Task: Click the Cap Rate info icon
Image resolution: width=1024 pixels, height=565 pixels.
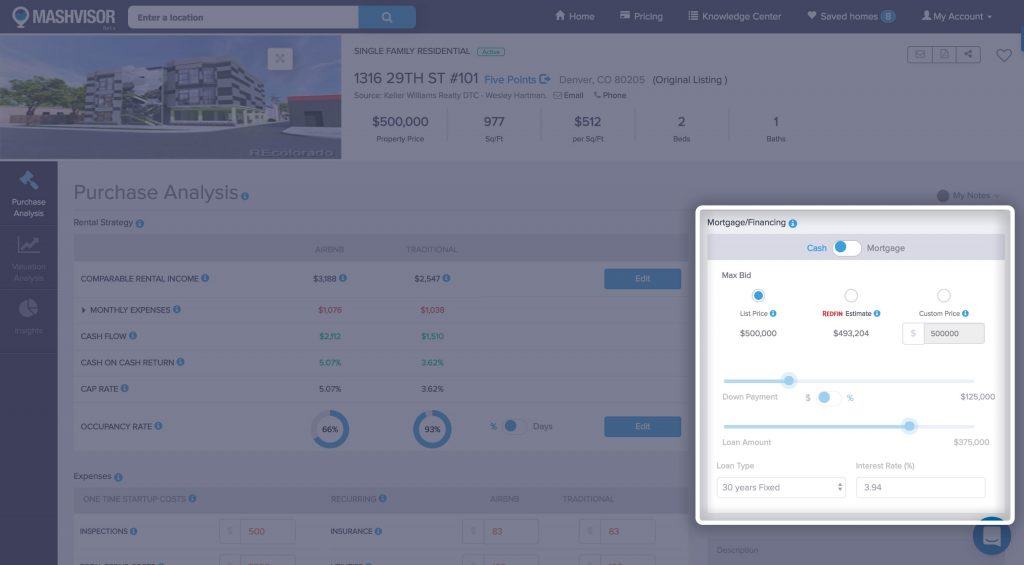Action: (124, 388)
